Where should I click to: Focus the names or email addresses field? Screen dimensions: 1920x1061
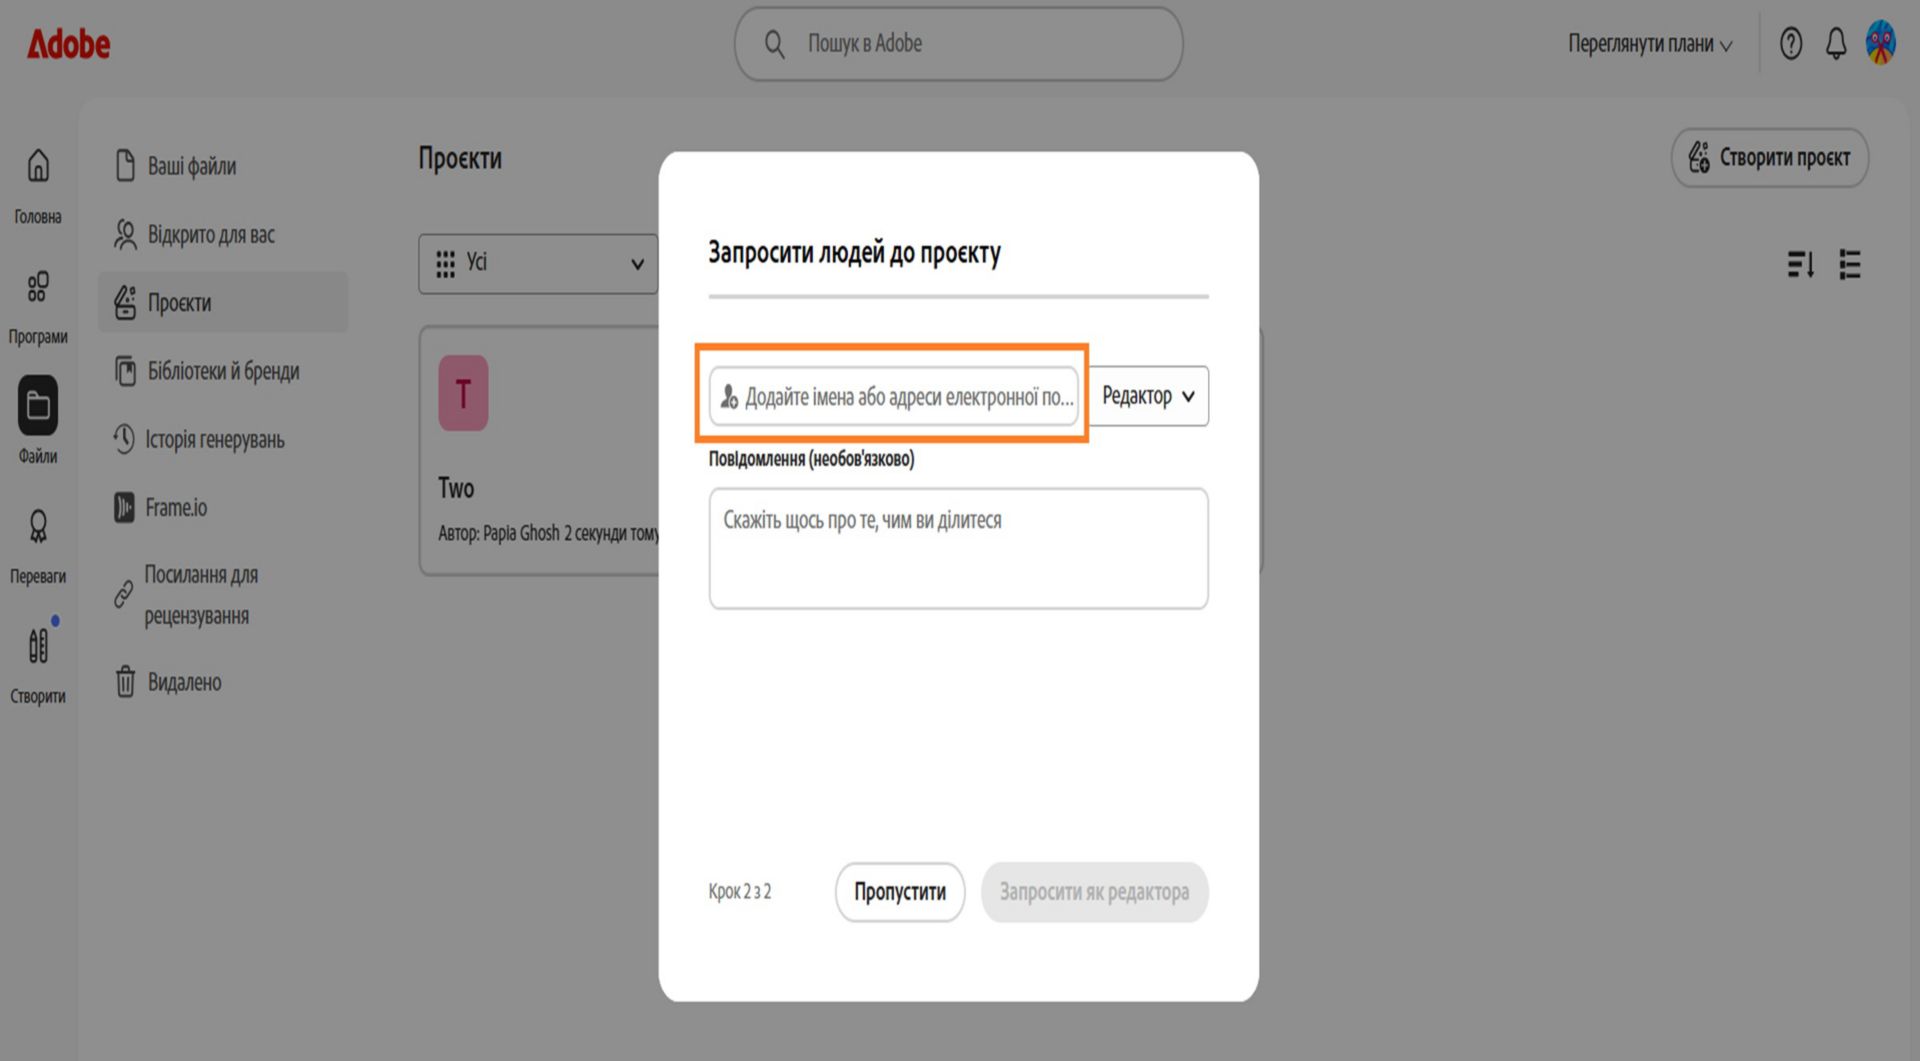pyautogui.click(x=894, y=397)
